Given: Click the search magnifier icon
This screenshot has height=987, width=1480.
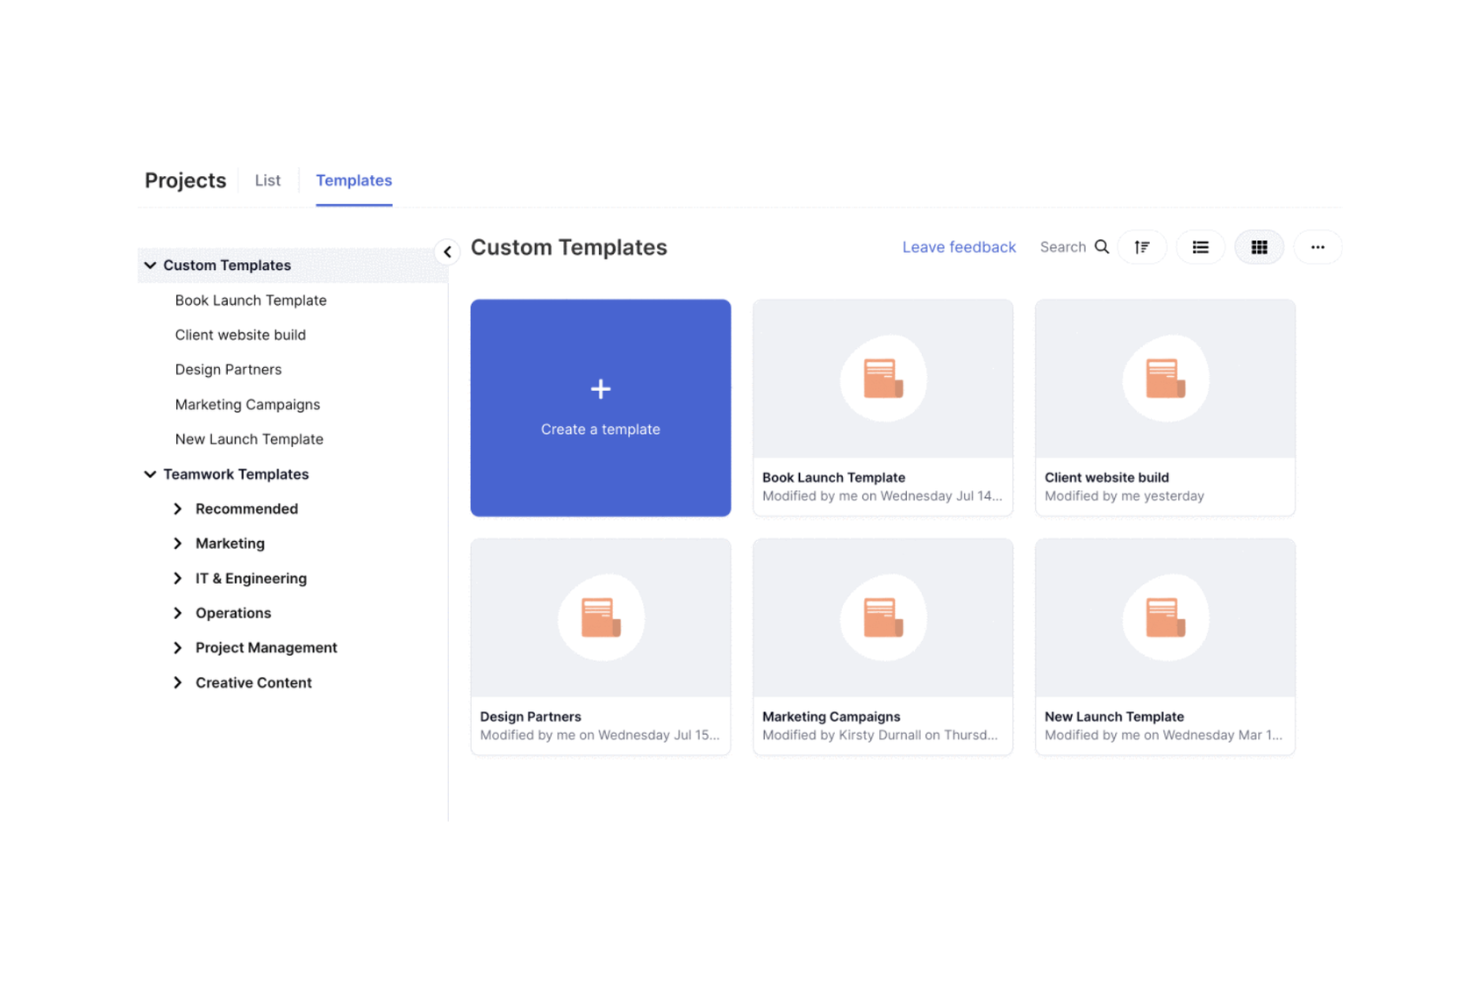Looking at the screenshot, I should pyautogui.click(x=1101, y=247).
